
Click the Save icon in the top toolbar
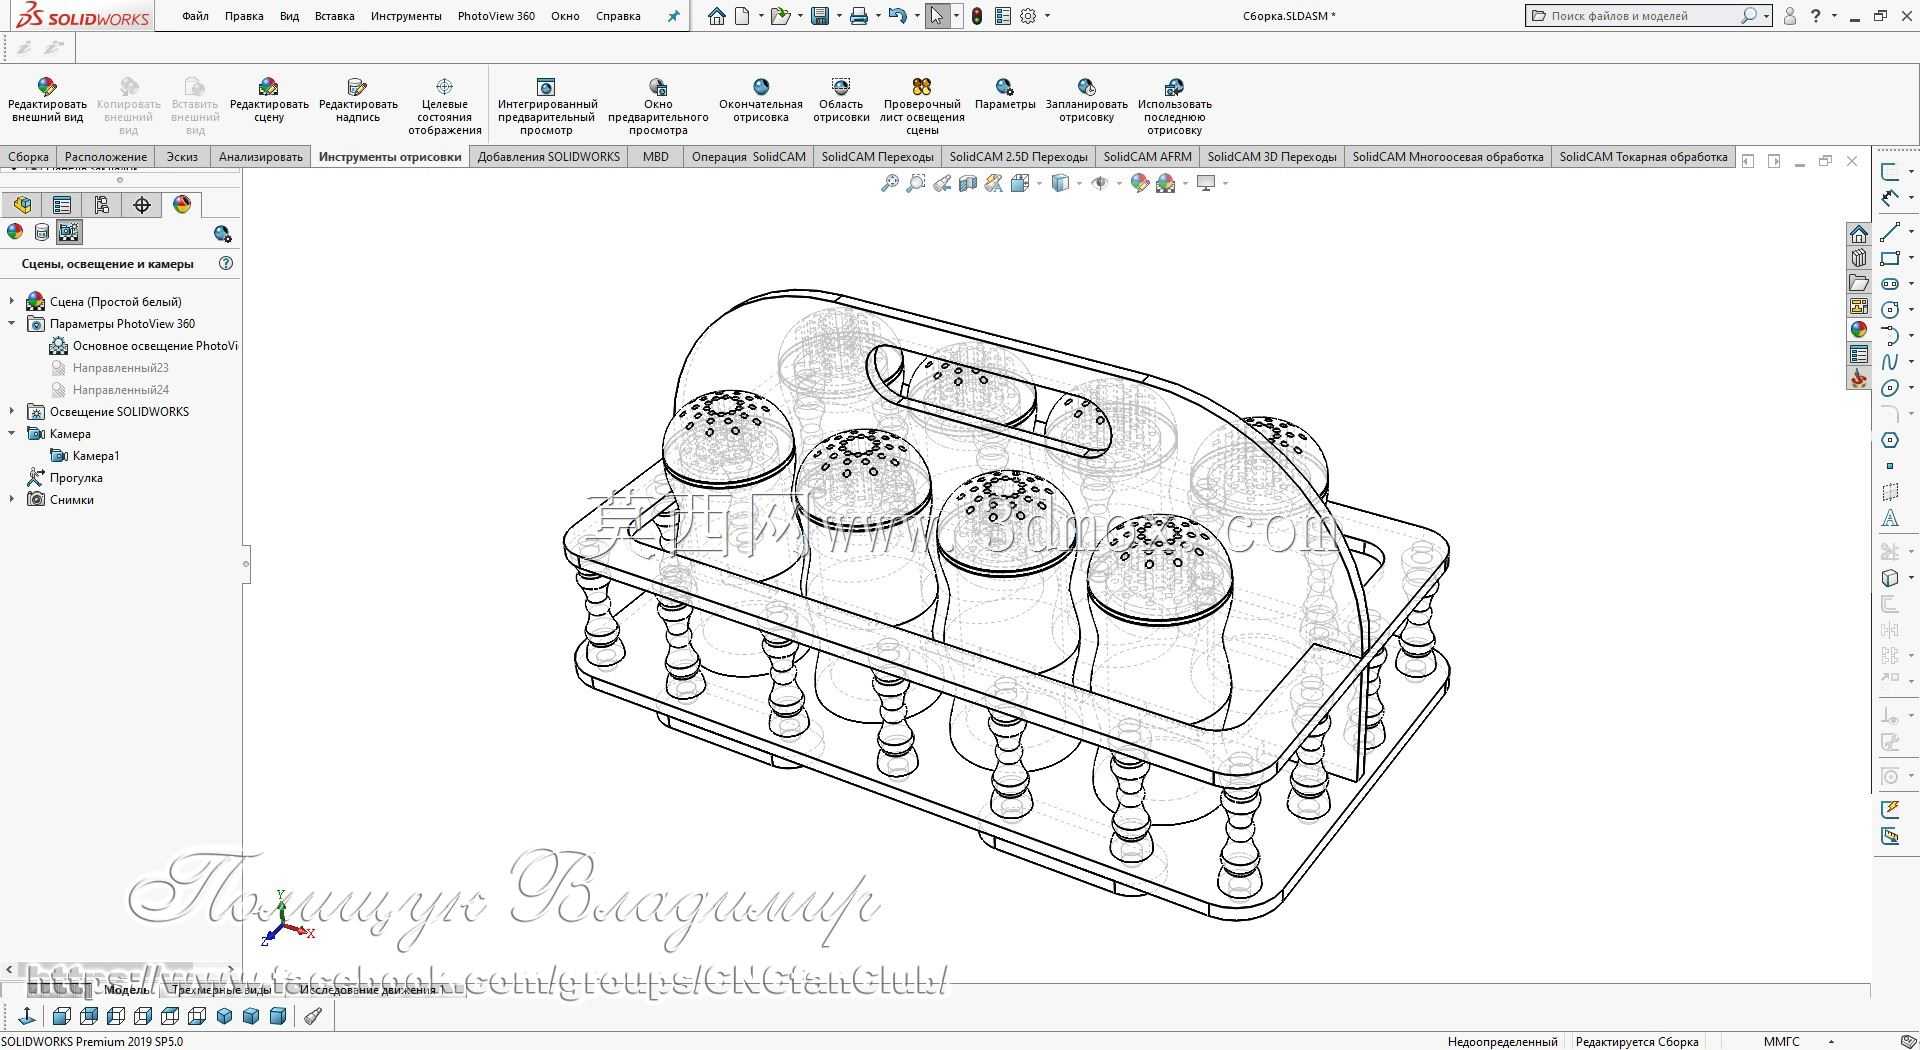[820, 16]
